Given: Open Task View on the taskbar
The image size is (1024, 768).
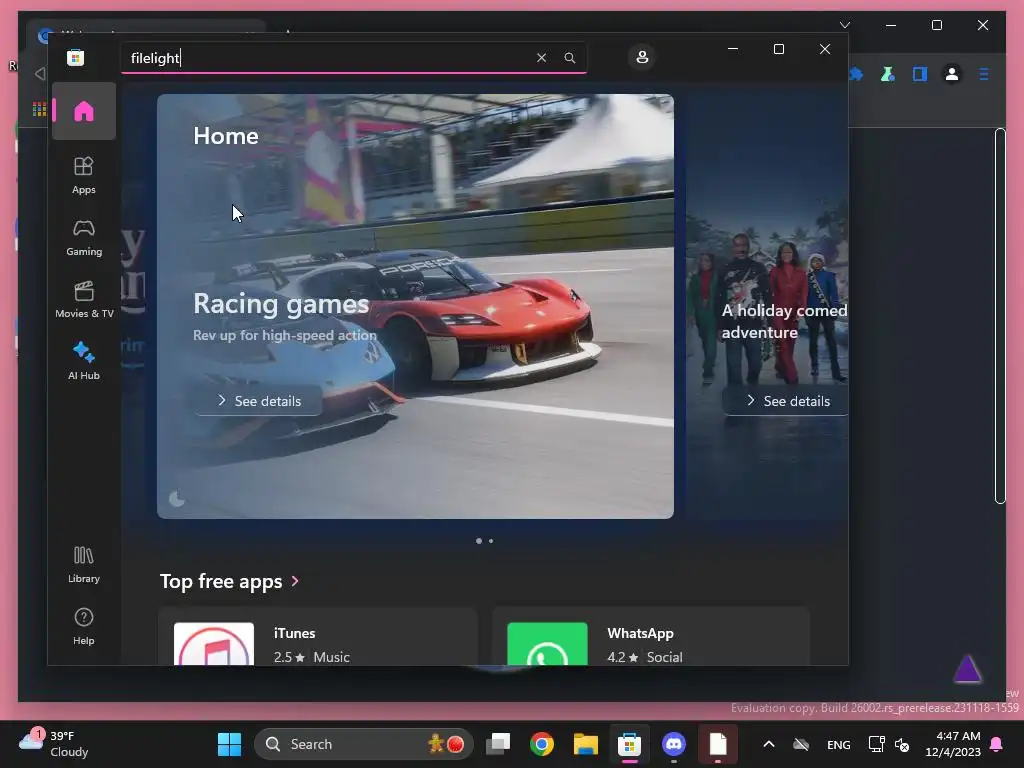Looking at the screenshot, I should 498,744.
